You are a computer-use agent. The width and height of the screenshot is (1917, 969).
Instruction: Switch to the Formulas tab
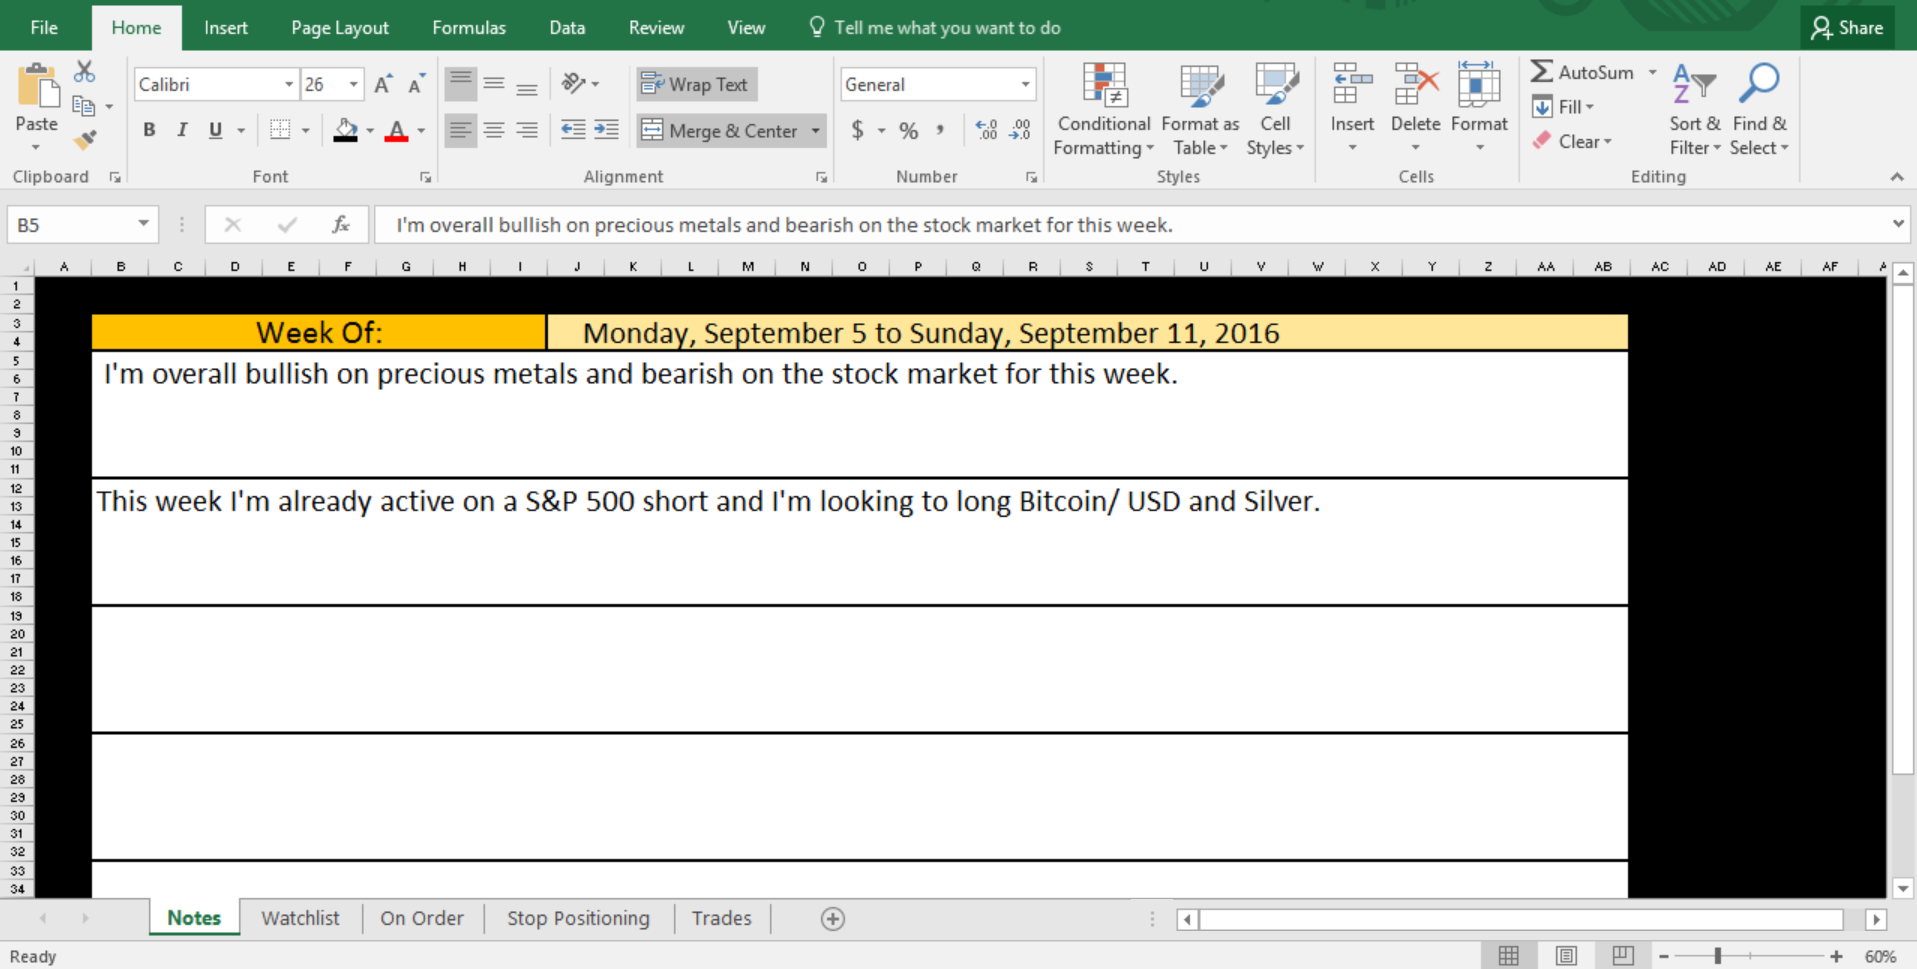coord(469,28)
